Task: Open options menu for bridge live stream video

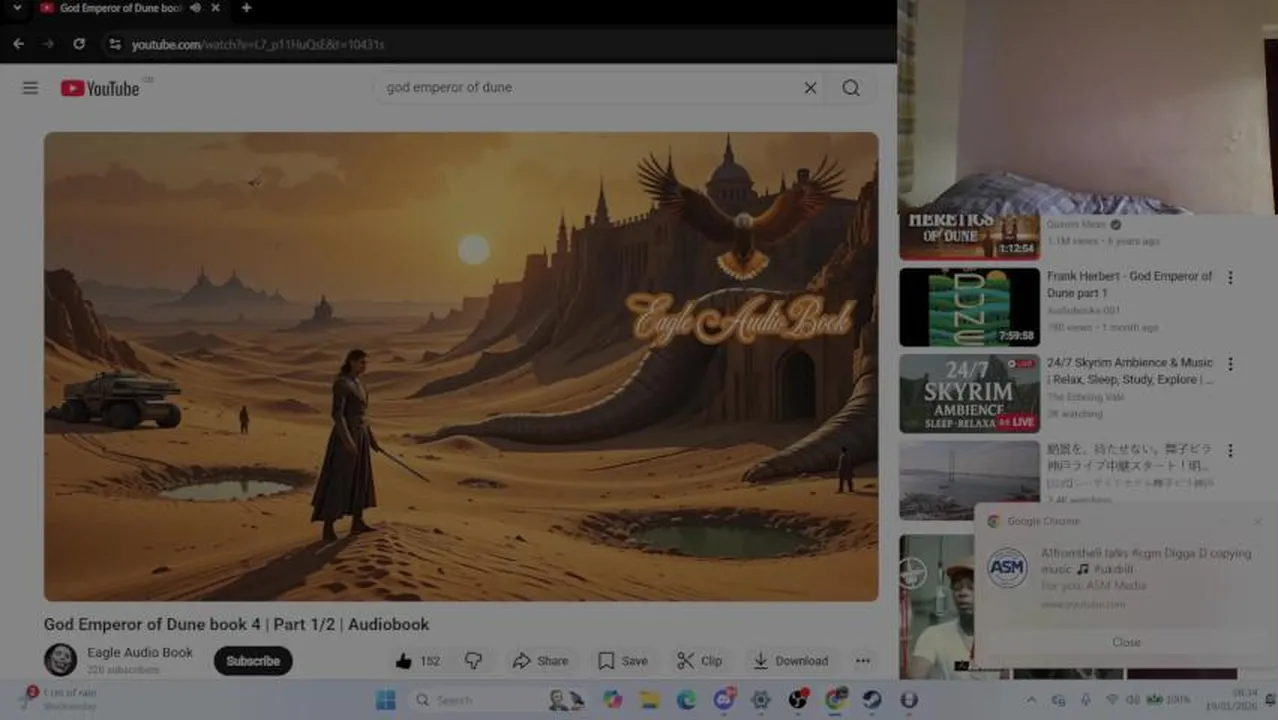Action: tap(1231, 451)
